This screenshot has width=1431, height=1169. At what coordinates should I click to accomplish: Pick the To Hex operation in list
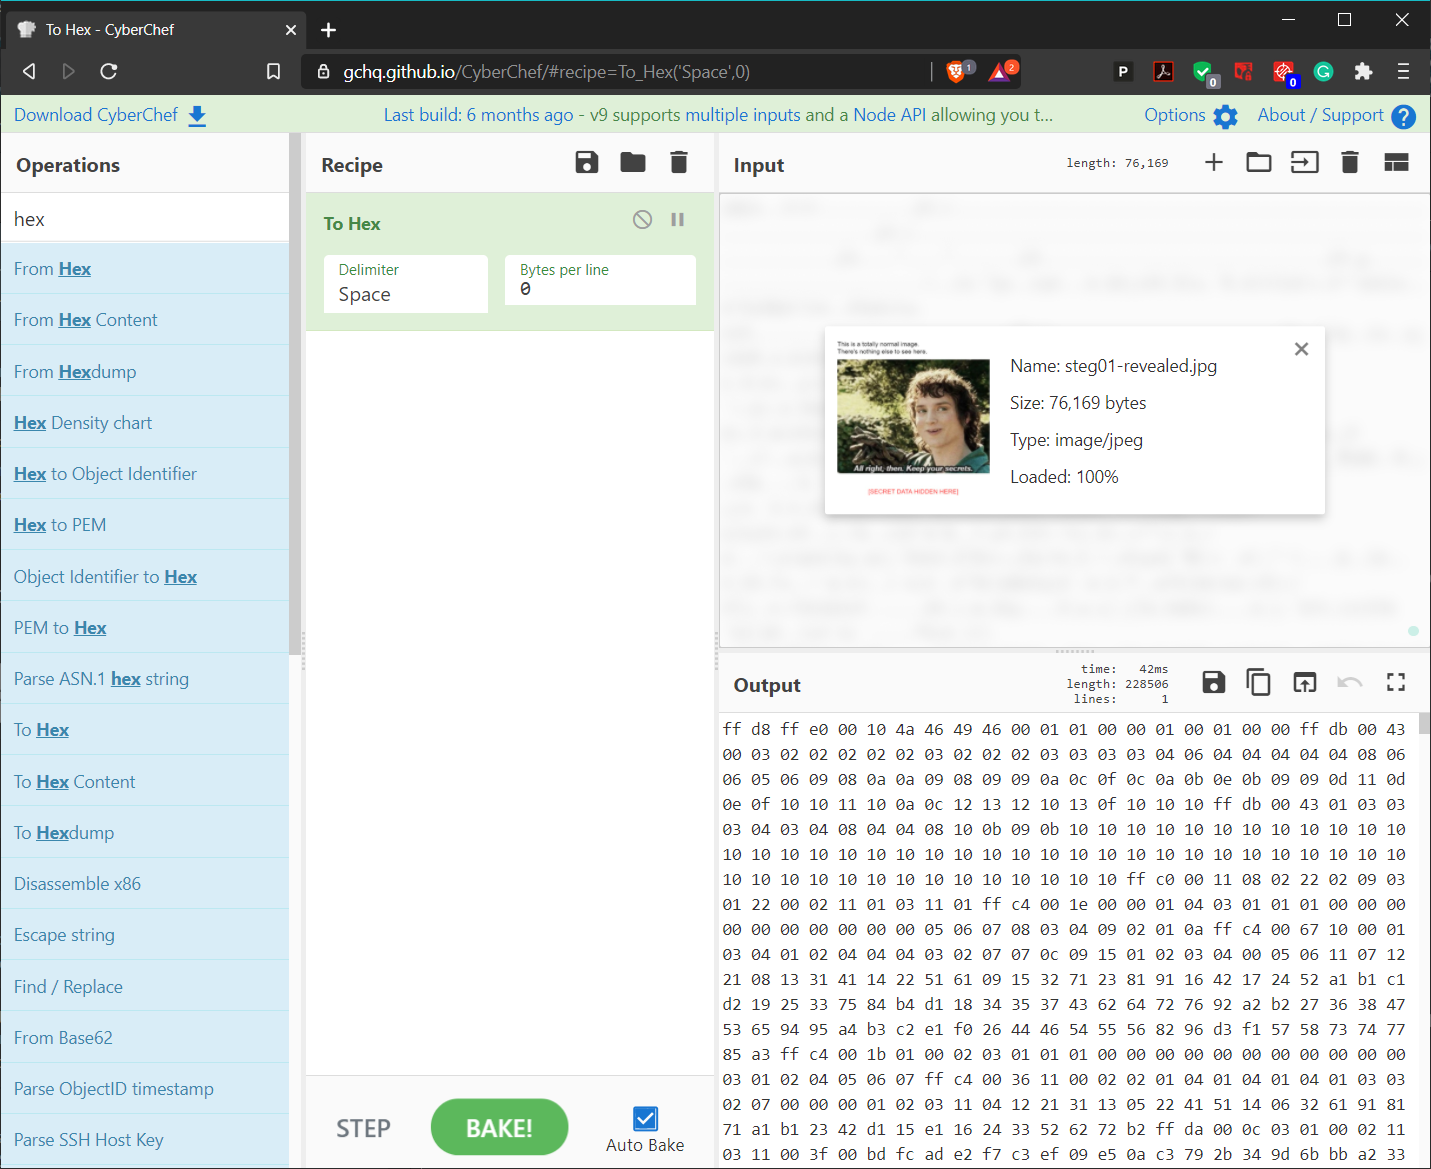(145, 730)
